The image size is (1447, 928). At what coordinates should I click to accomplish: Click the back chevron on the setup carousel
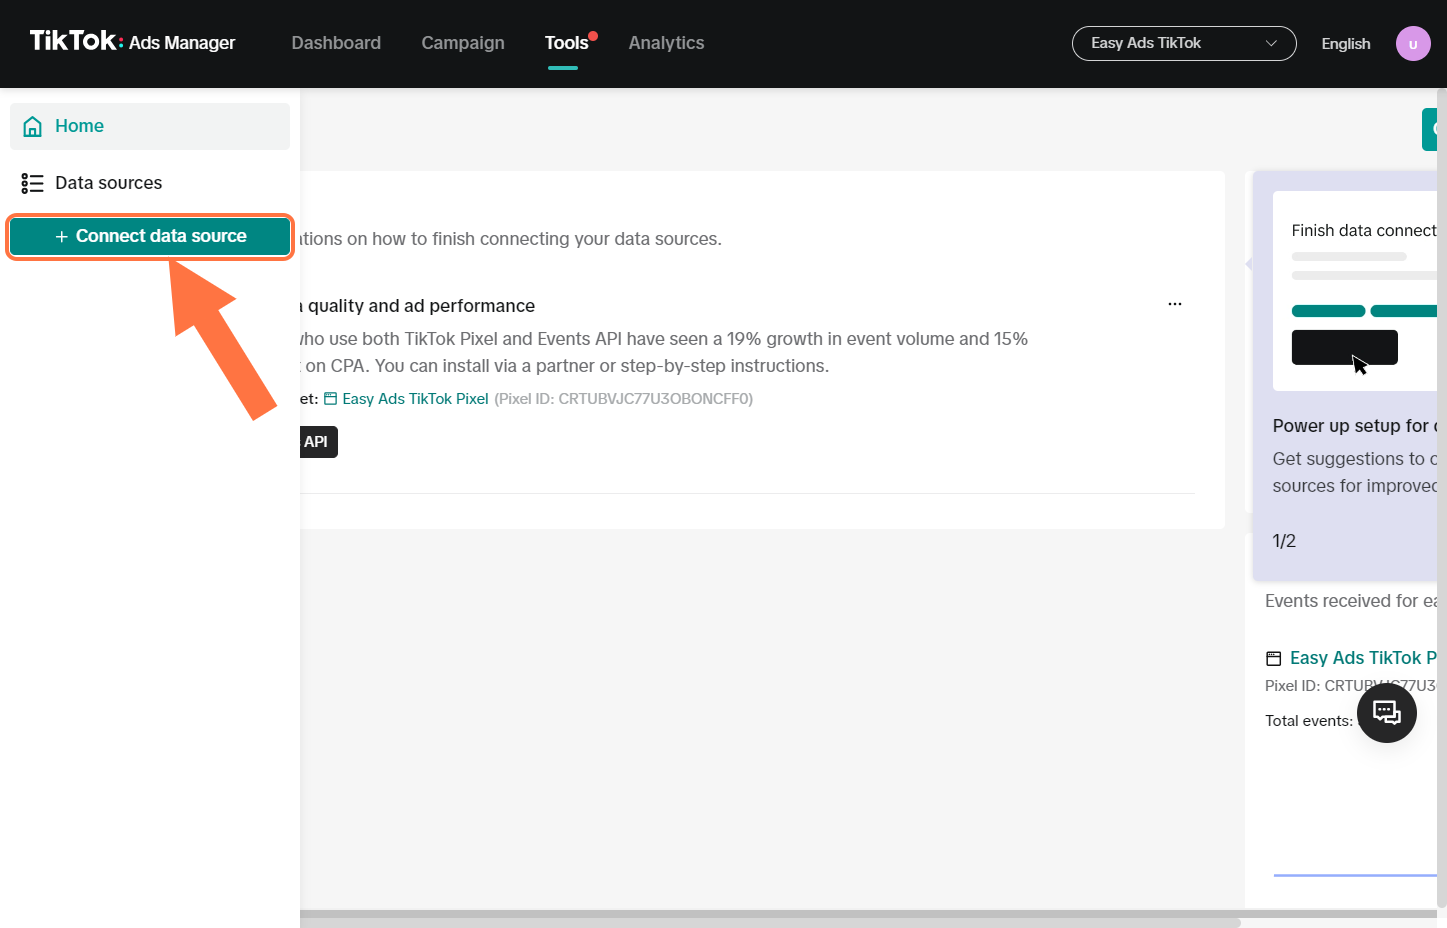tap(1248, 265)
